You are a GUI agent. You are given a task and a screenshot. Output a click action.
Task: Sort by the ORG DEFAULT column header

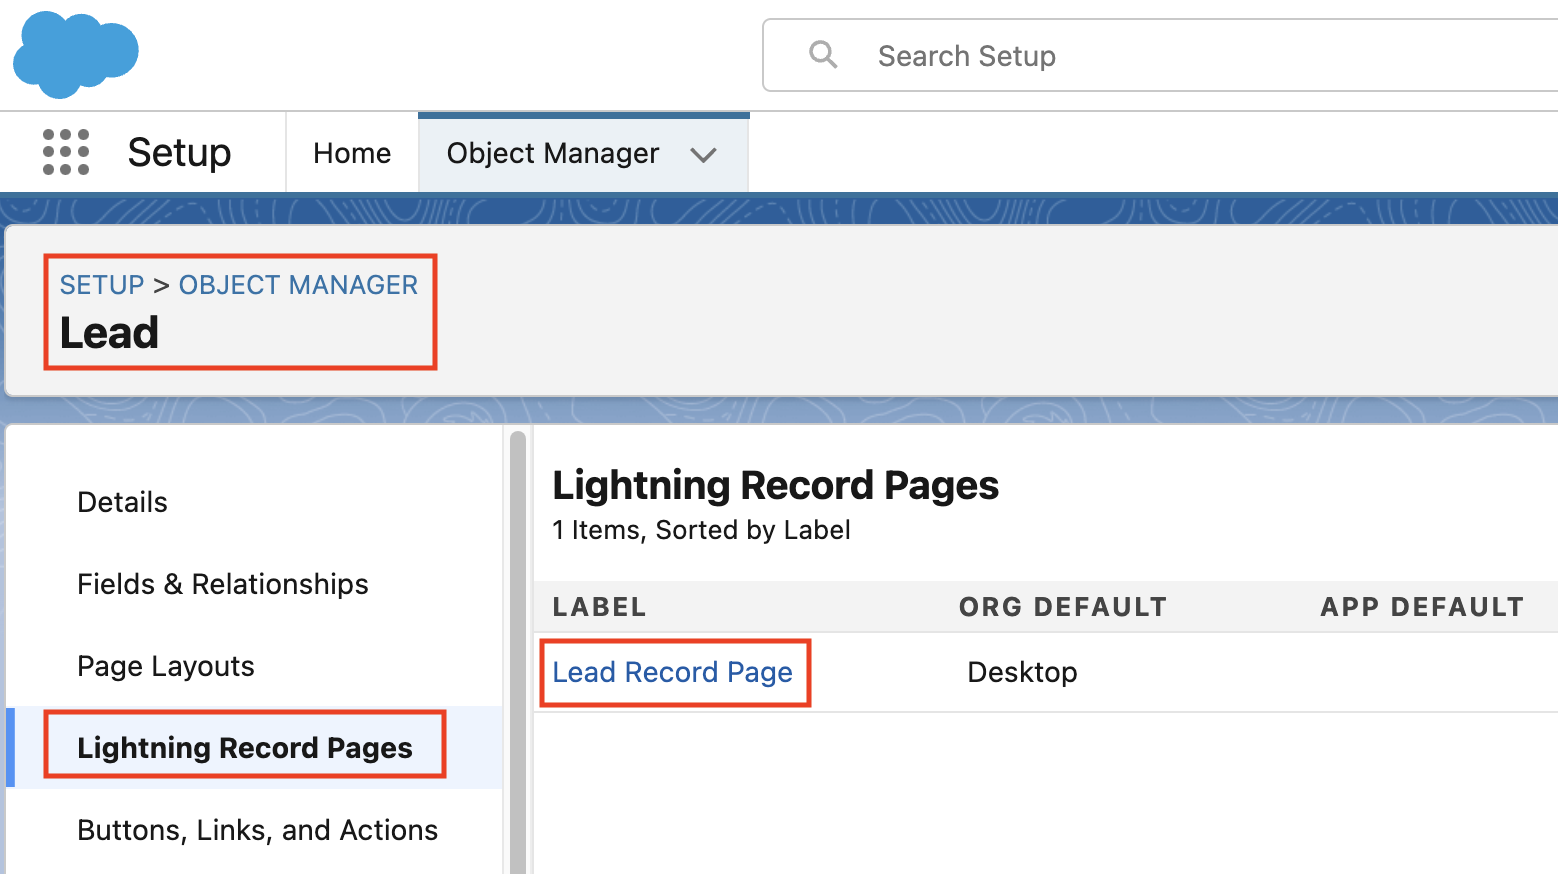(1063, 607)
